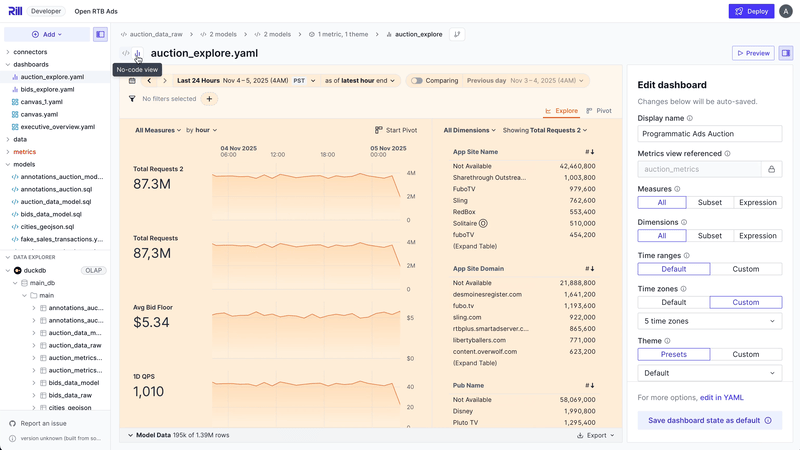Switch to the Pivot tab

599,111
